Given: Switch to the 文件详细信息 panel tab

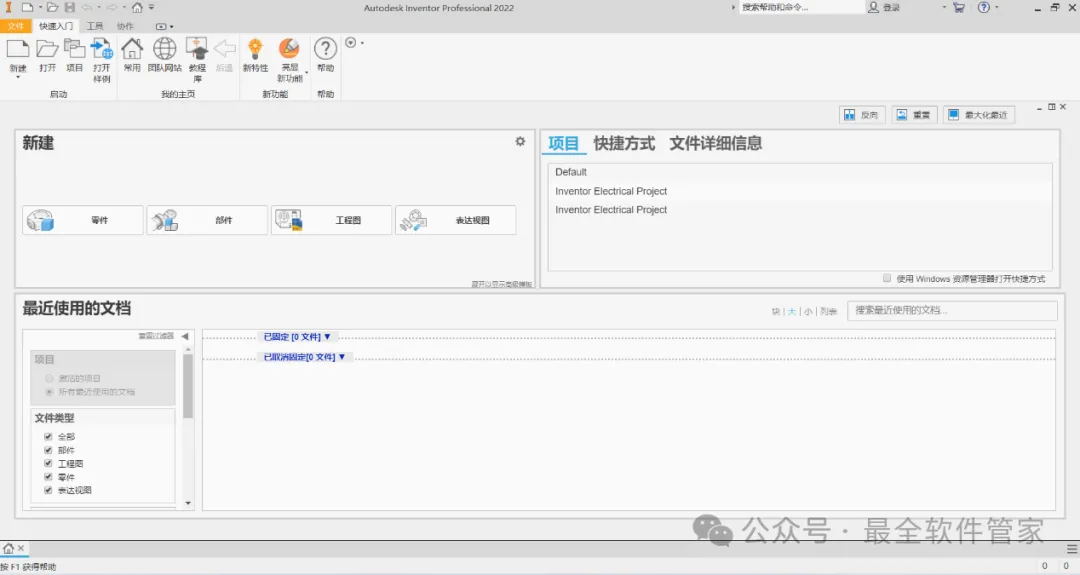Looking at the screenshot, I should 716,143.
